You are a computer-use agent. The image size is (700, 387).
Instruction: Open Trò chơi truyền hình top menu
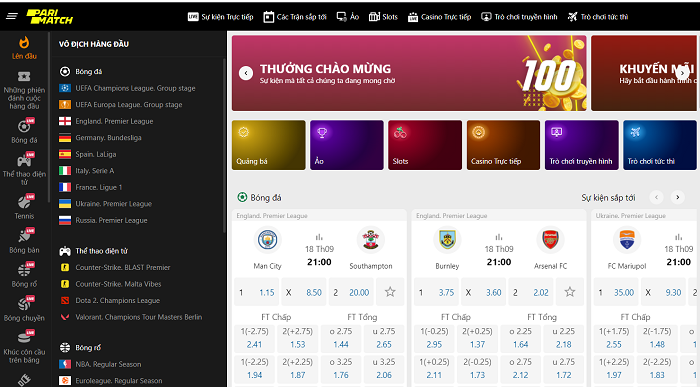coord(519,17)
